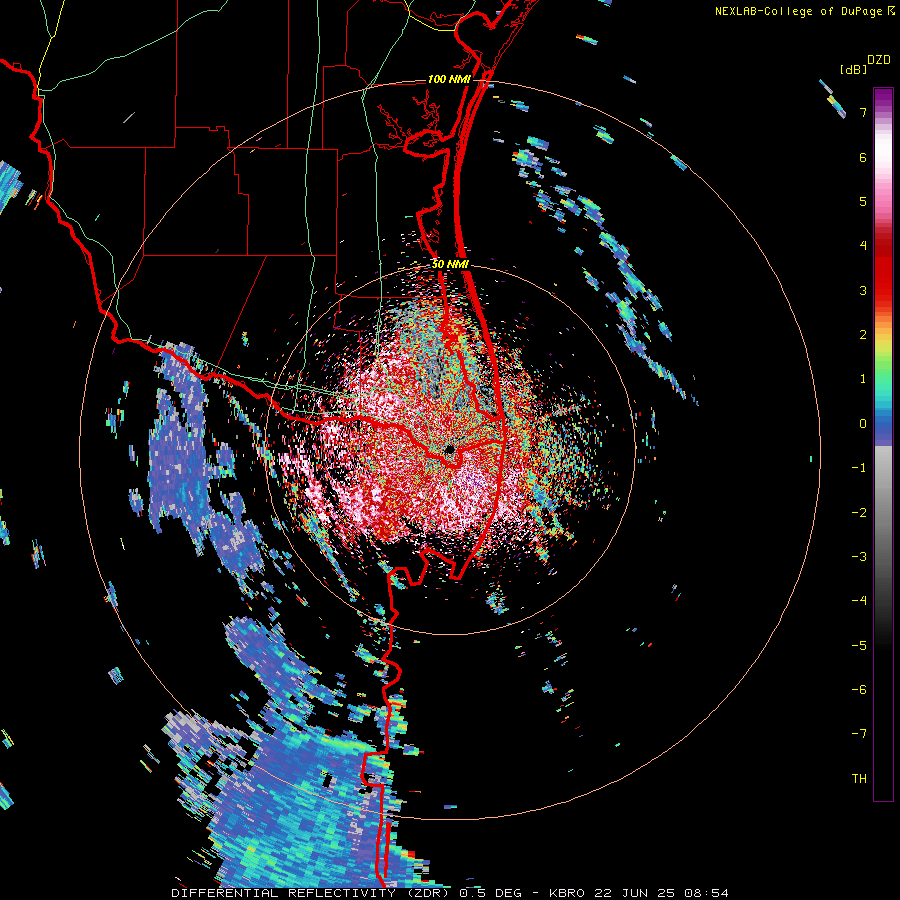Click the -2 value on the color scale
The height and width of the screenshot is (900, 900).
click(859, 513)
